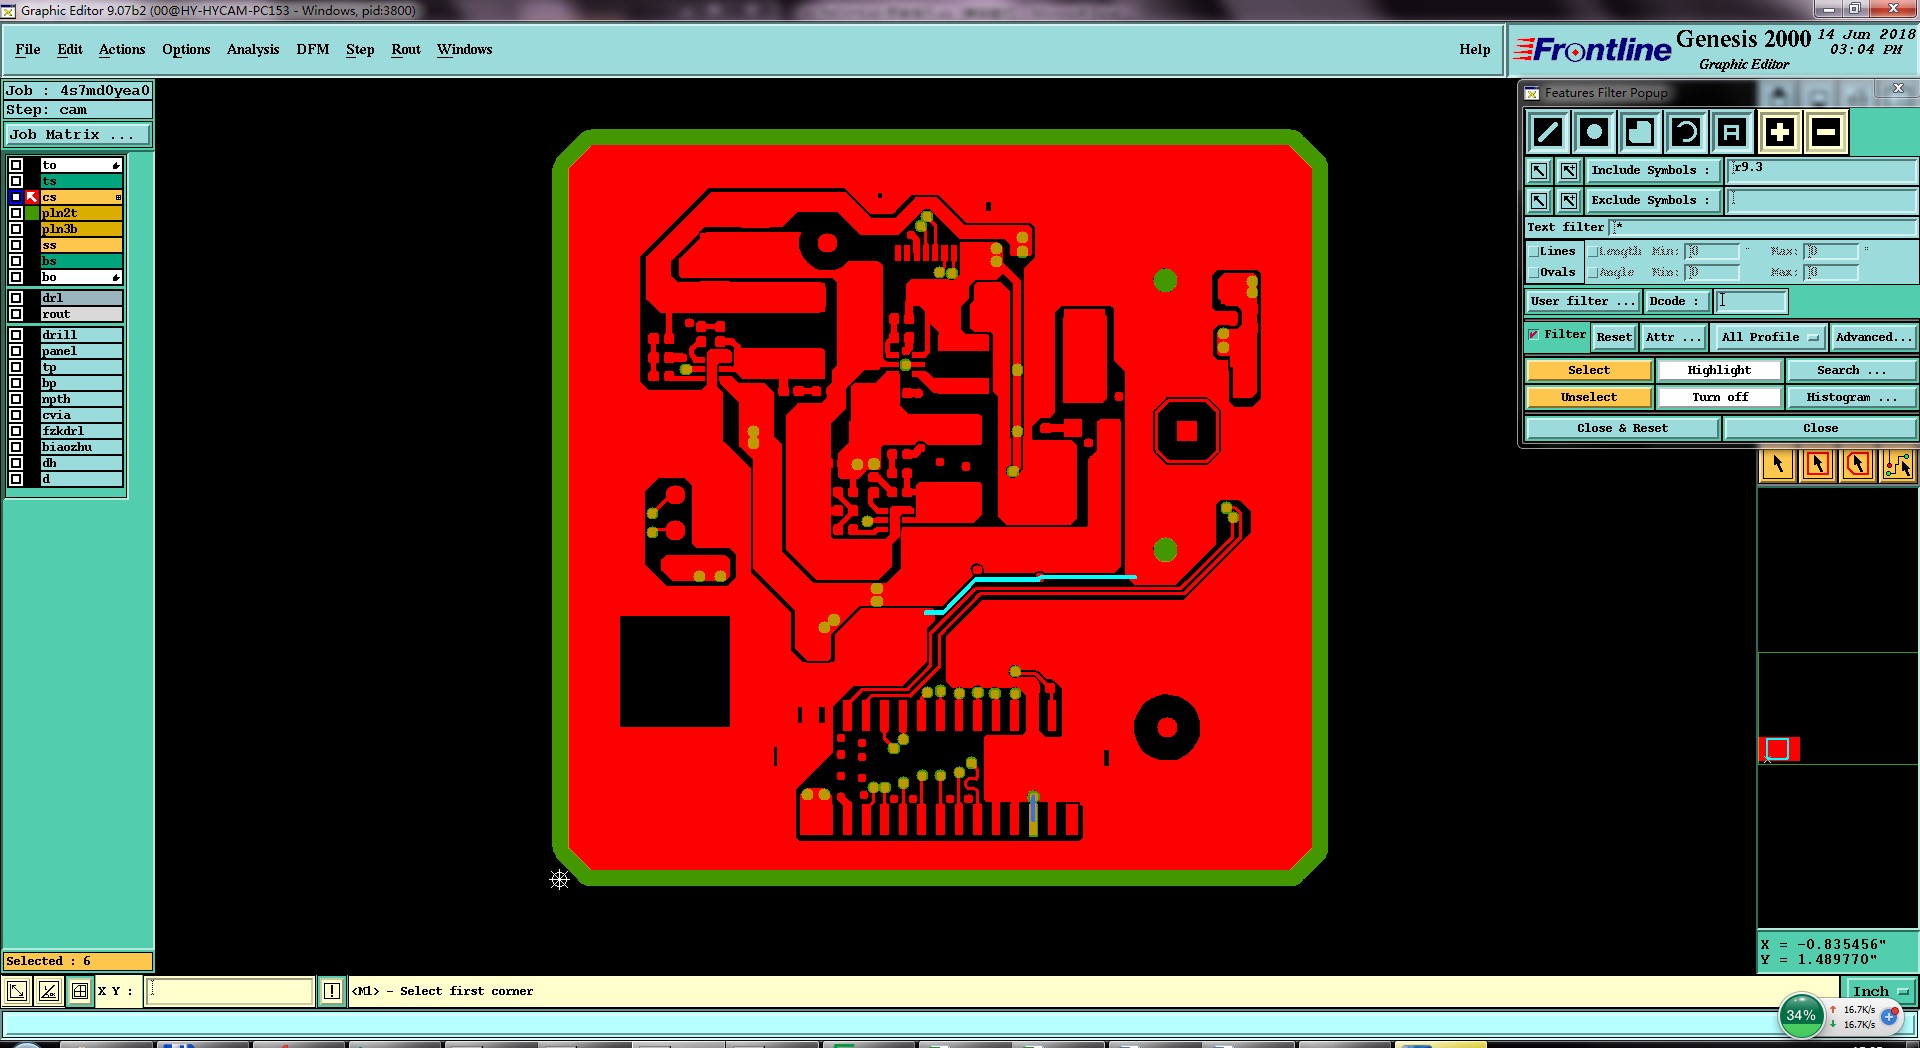Click the diagonal measure icon in the status bar
The image size is (1920, 1048).
[48, 991]
